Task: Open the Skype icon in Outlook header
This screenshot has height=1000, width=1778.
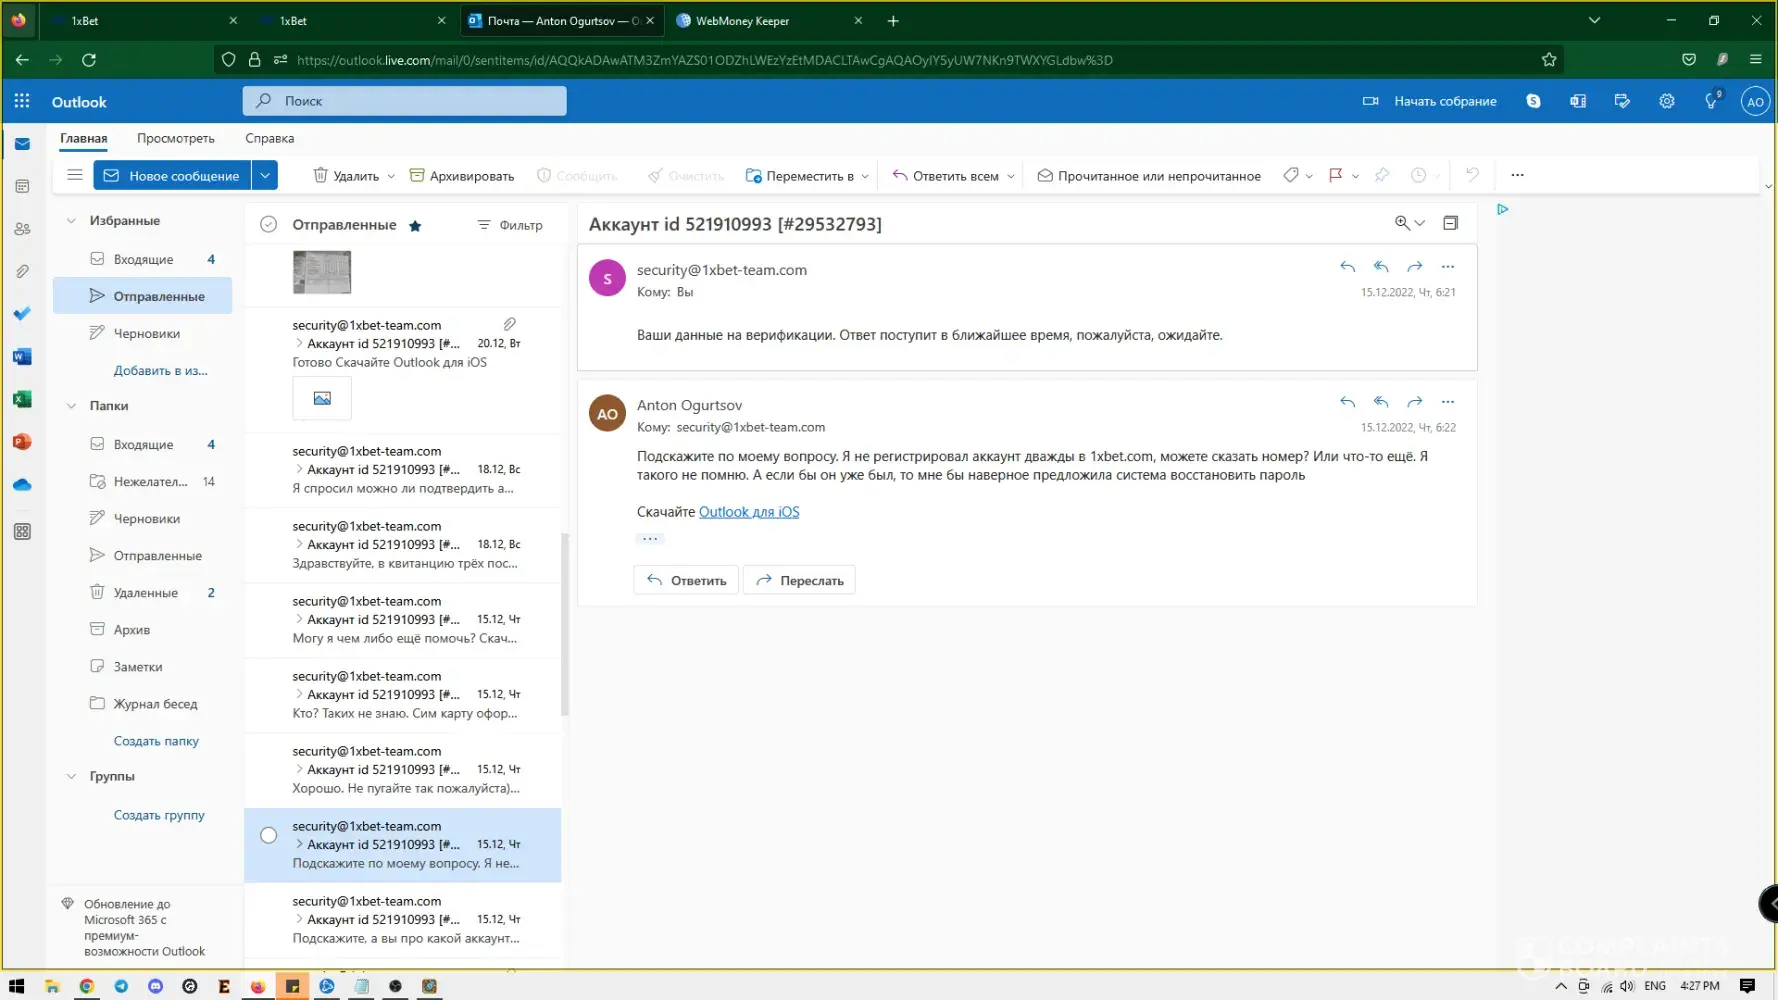Action: coord(1533,101)
